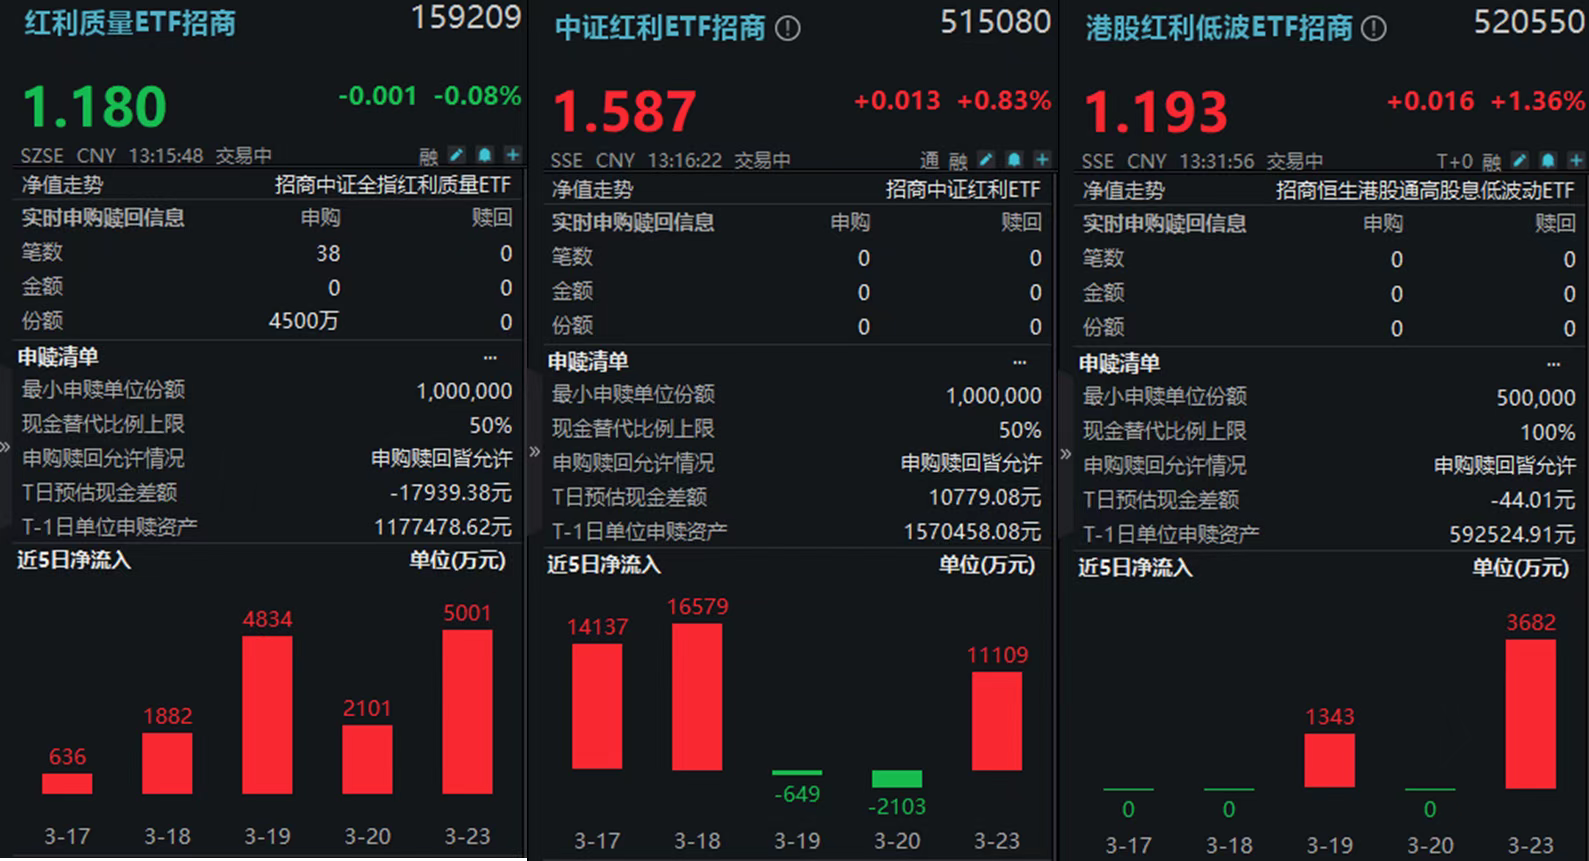This screenshot has height=861, width=1589.
Task: Click the 2101 bar for 3-20 in 红利质量ETF chart
Action: pos(367,759)
